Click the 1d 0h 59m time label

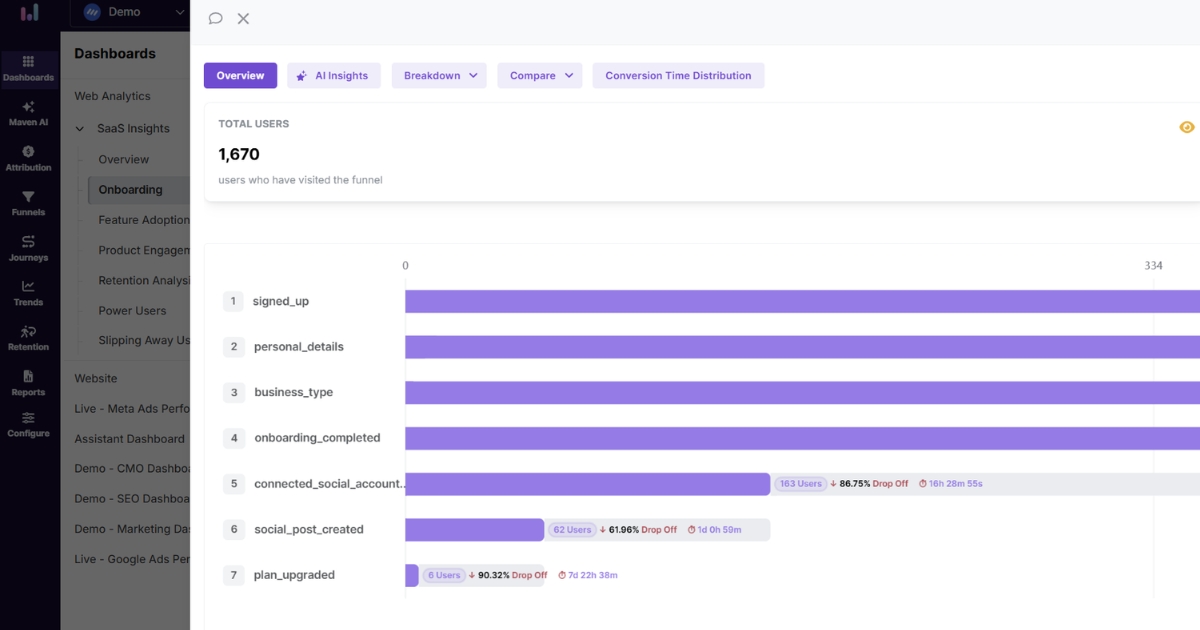714,530
